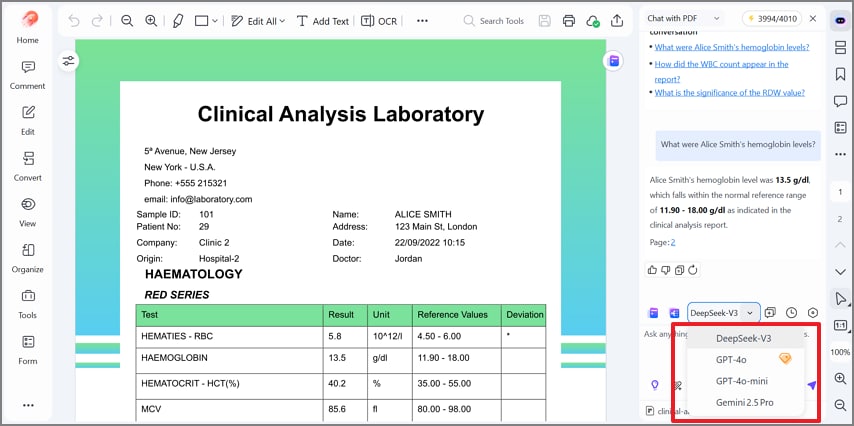Start a new chat conversation

pos(771,313)
